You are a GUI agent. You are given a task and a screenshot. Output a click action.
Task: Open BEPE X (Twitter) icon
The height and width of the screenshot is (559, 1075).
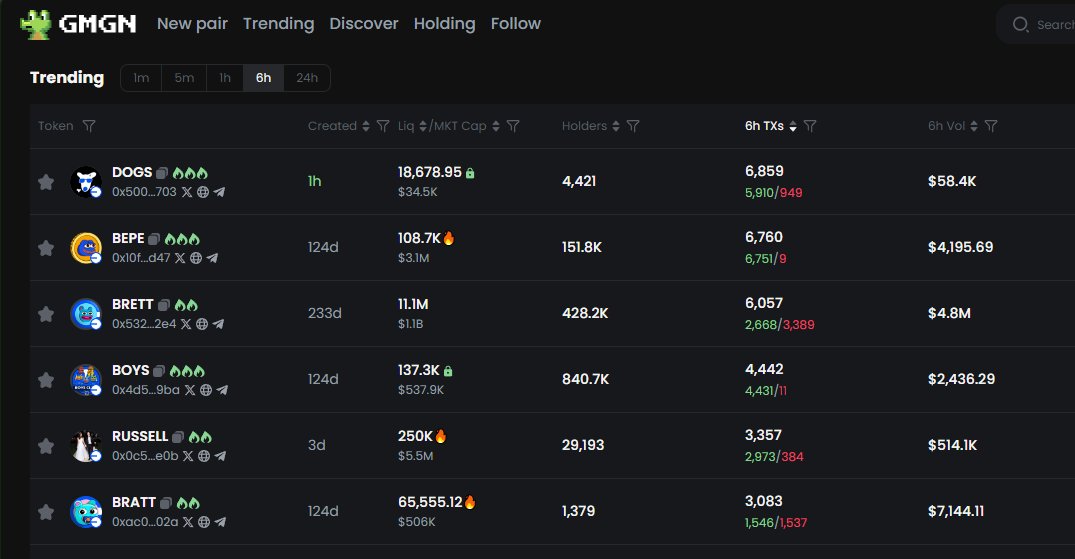(x=180, y=258)
